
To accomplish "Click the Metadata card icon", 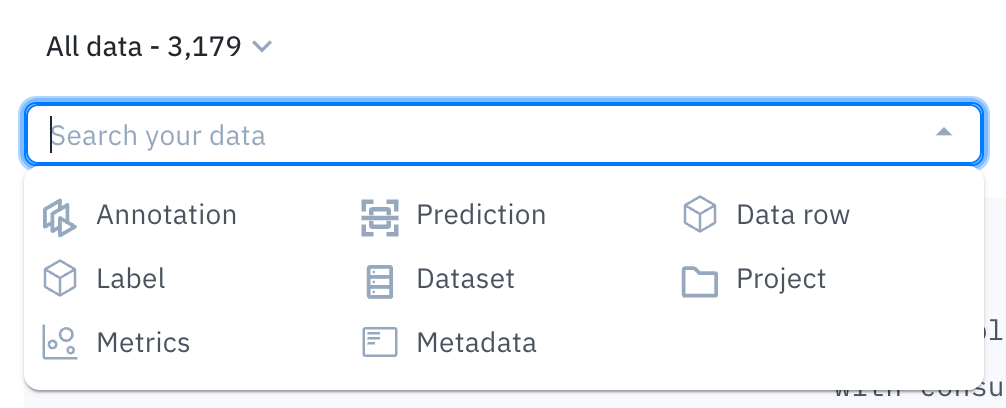I will (380, 343).
